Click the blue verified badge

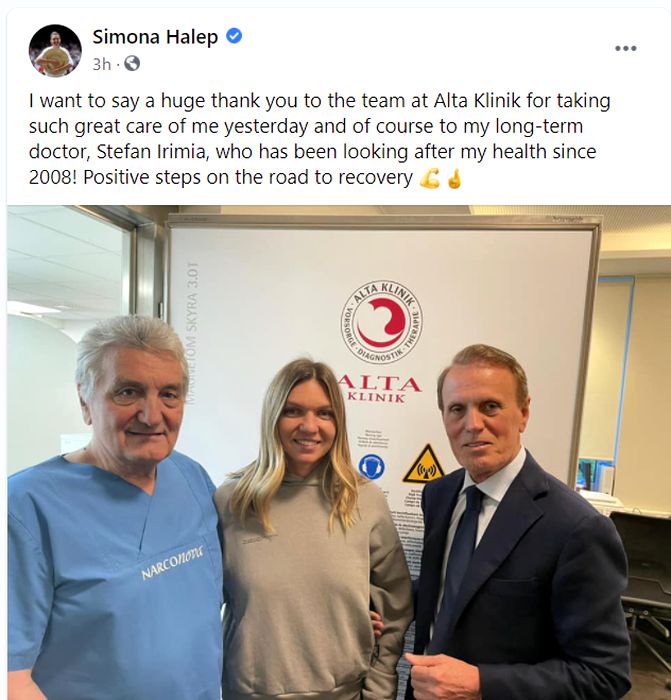pos(234,36)
